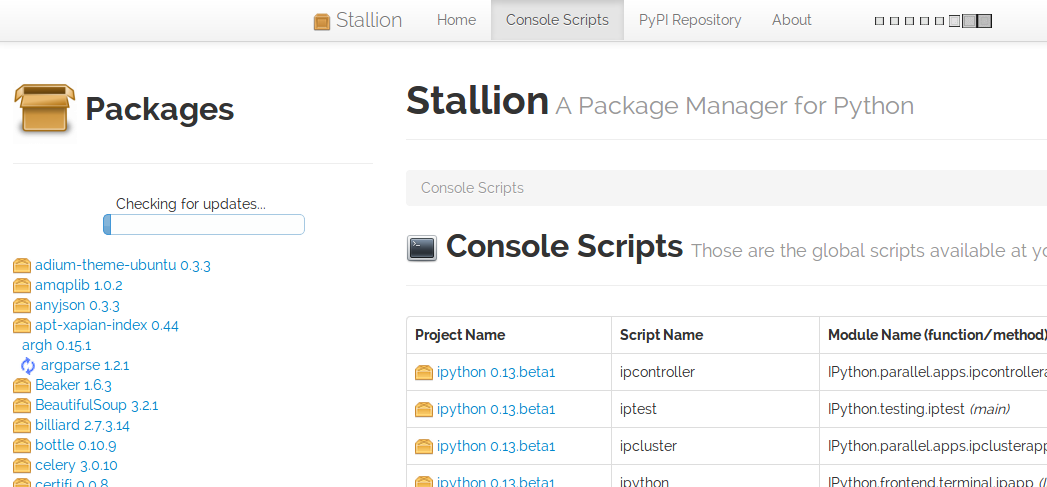Click the terminal icon beside Console Scripts heading
The image size is (1047, 487).
[x=422, y=247]
